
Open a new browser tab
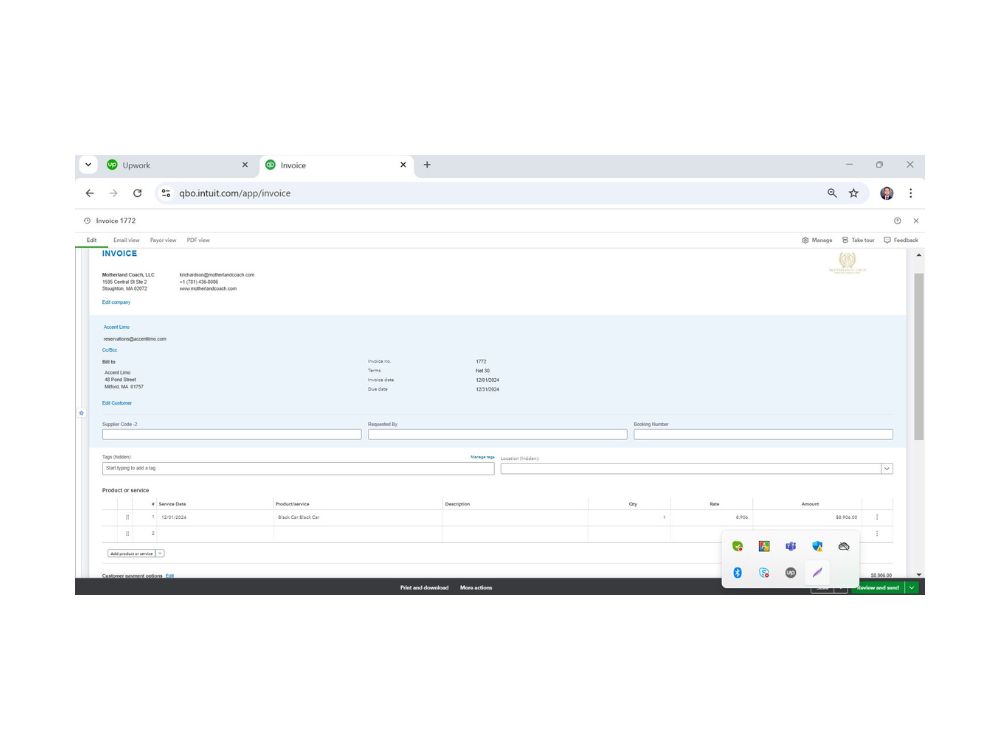[427, 165]
